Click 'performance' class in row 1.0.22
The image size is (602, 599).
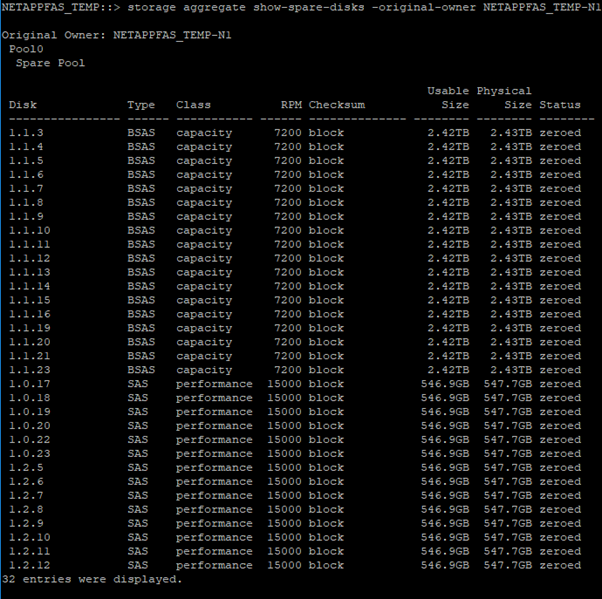coord(214,440)
